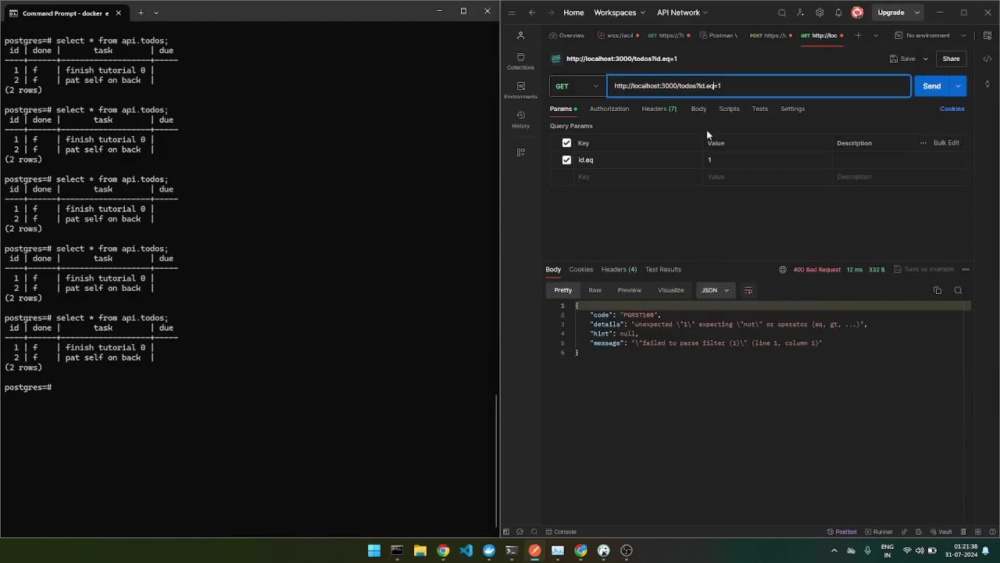The width and height of the screenshot is (1000, 563).
Task: Open the trash icon in status bar
Action: point(963,532)
